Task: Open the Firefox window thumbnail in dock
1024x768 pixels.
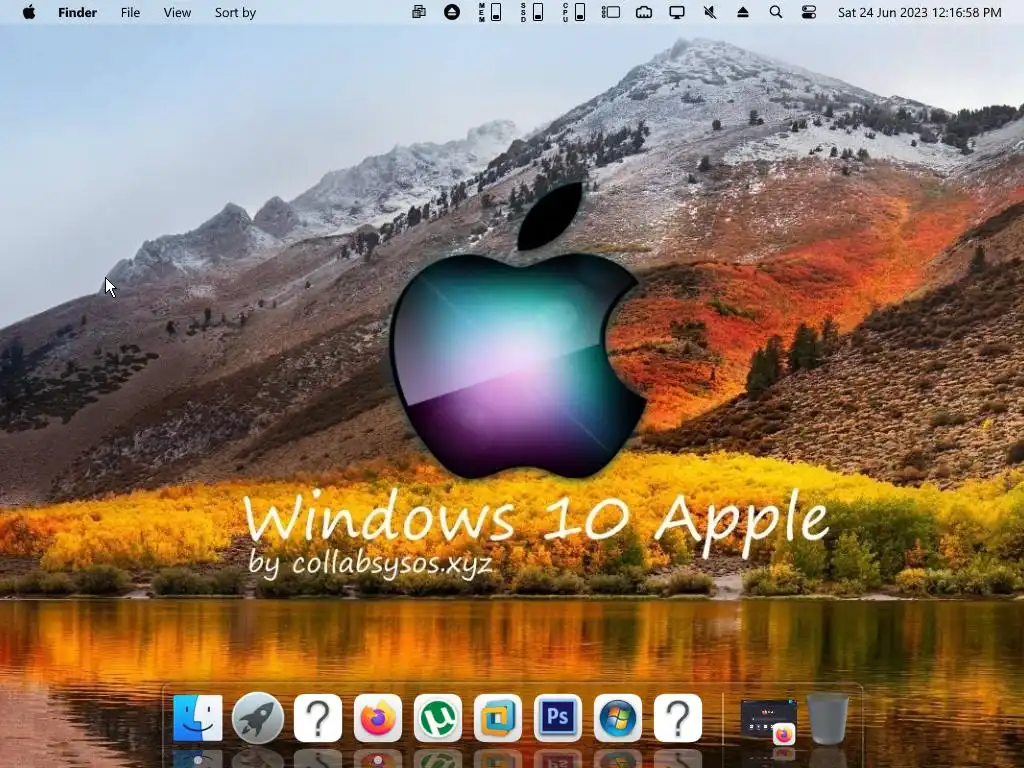Action: pos(769,720)
